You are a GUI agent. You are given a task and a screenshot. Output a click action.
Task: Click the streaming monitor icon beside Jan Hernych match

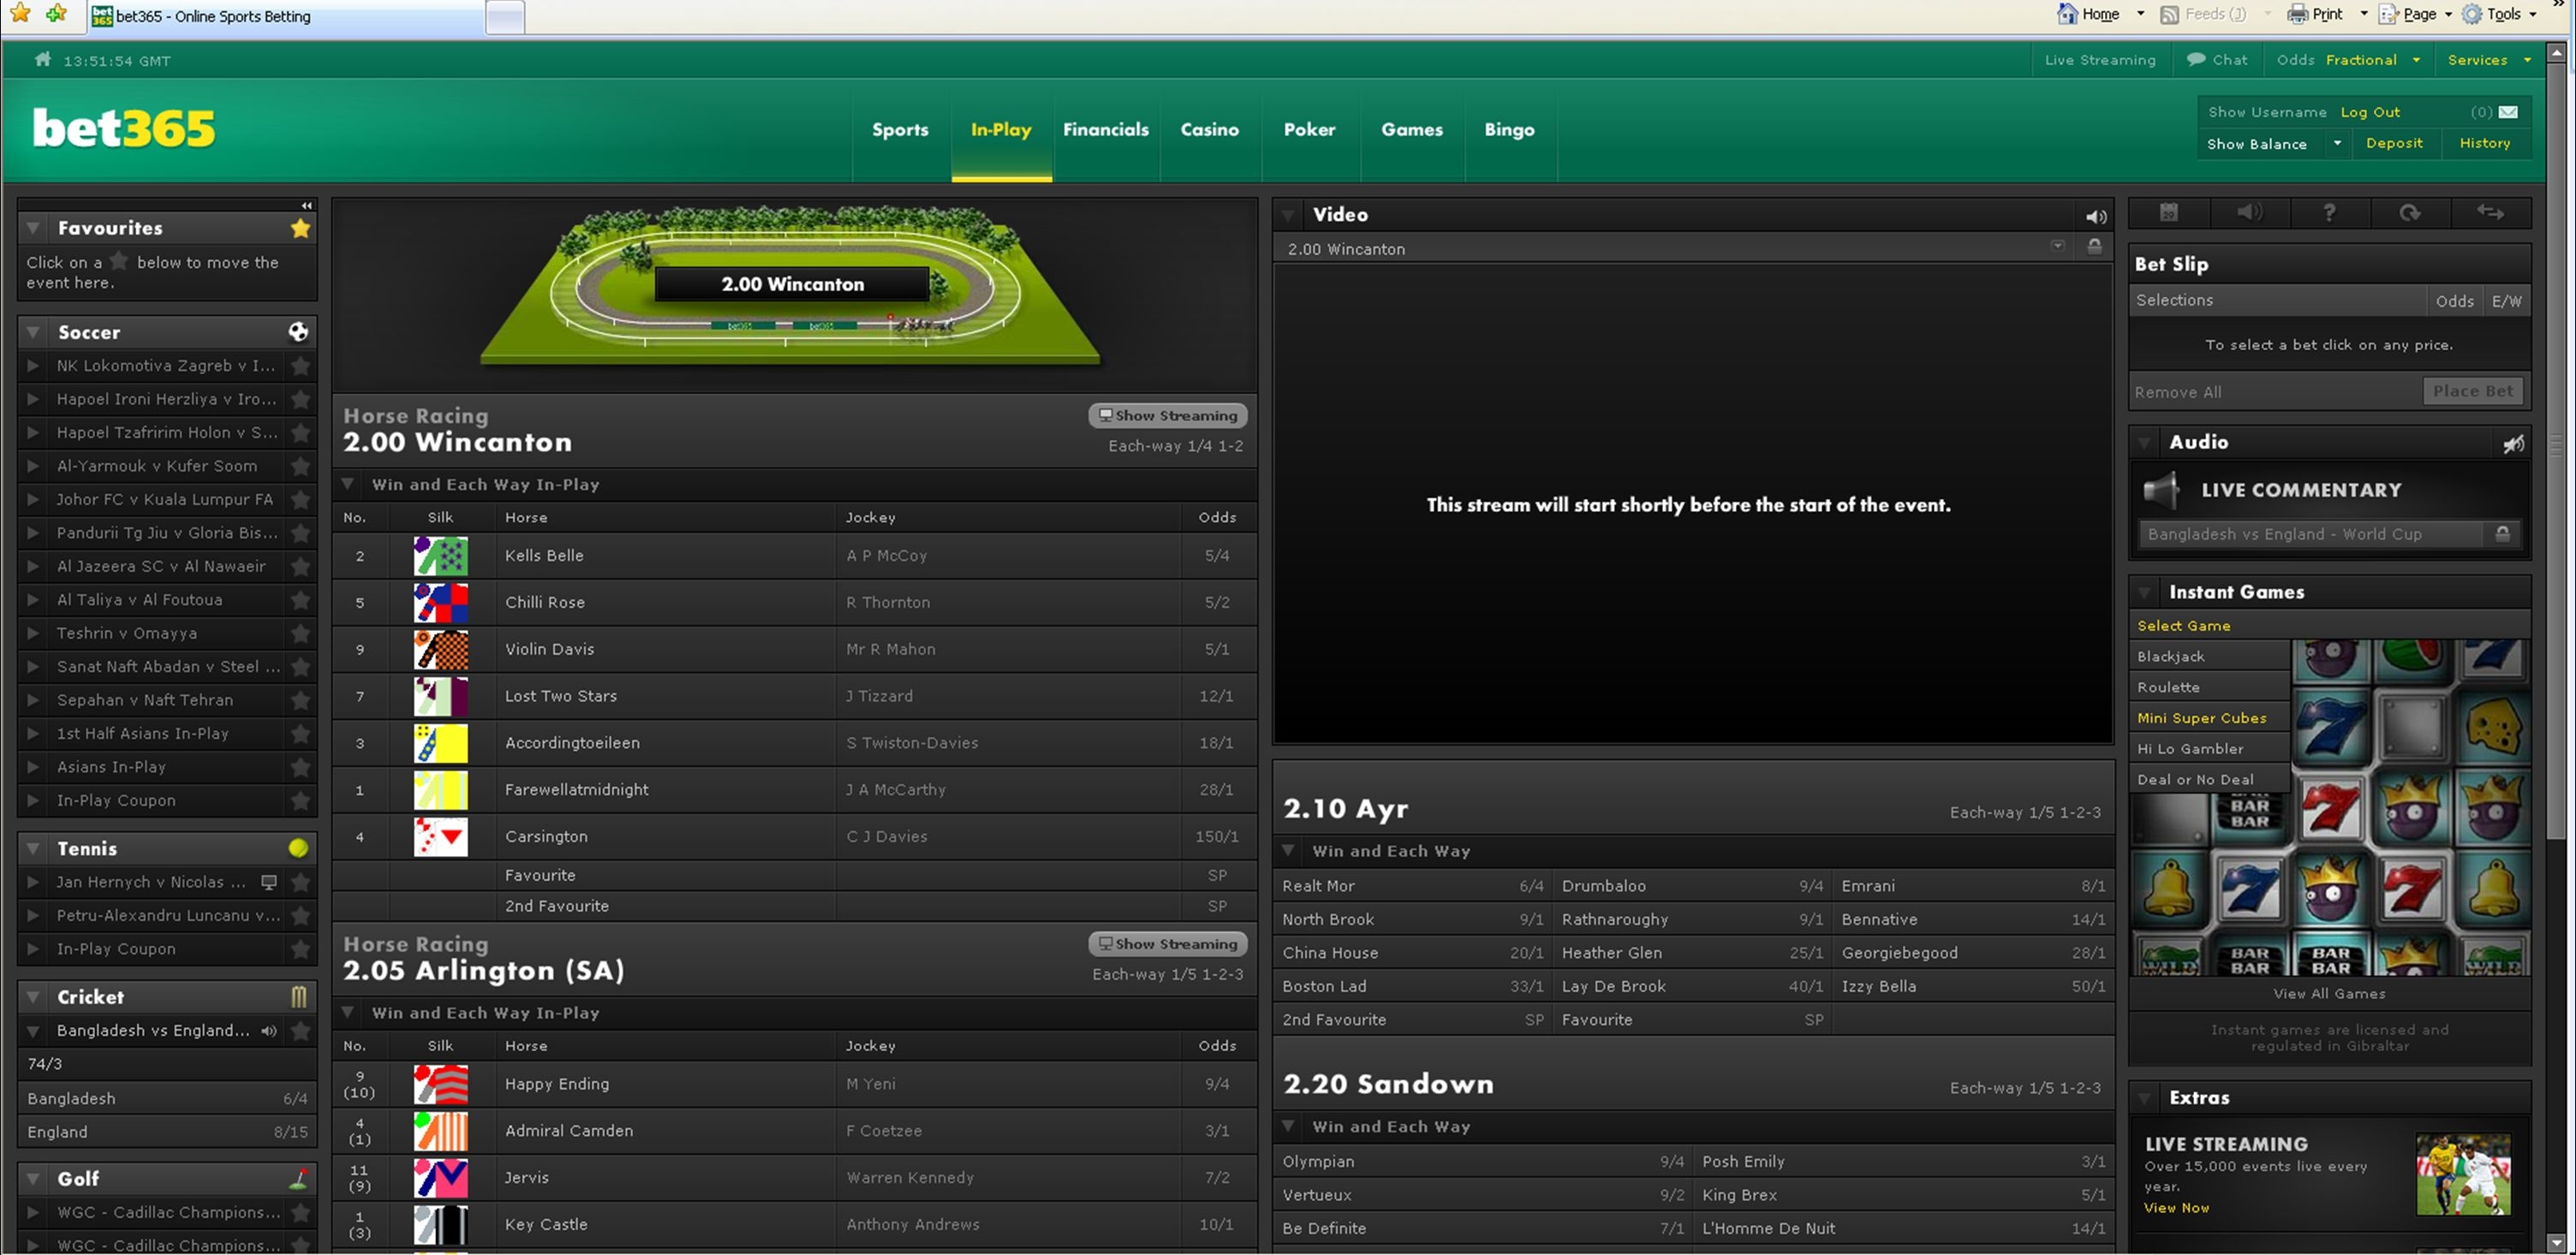coord(269,882)
